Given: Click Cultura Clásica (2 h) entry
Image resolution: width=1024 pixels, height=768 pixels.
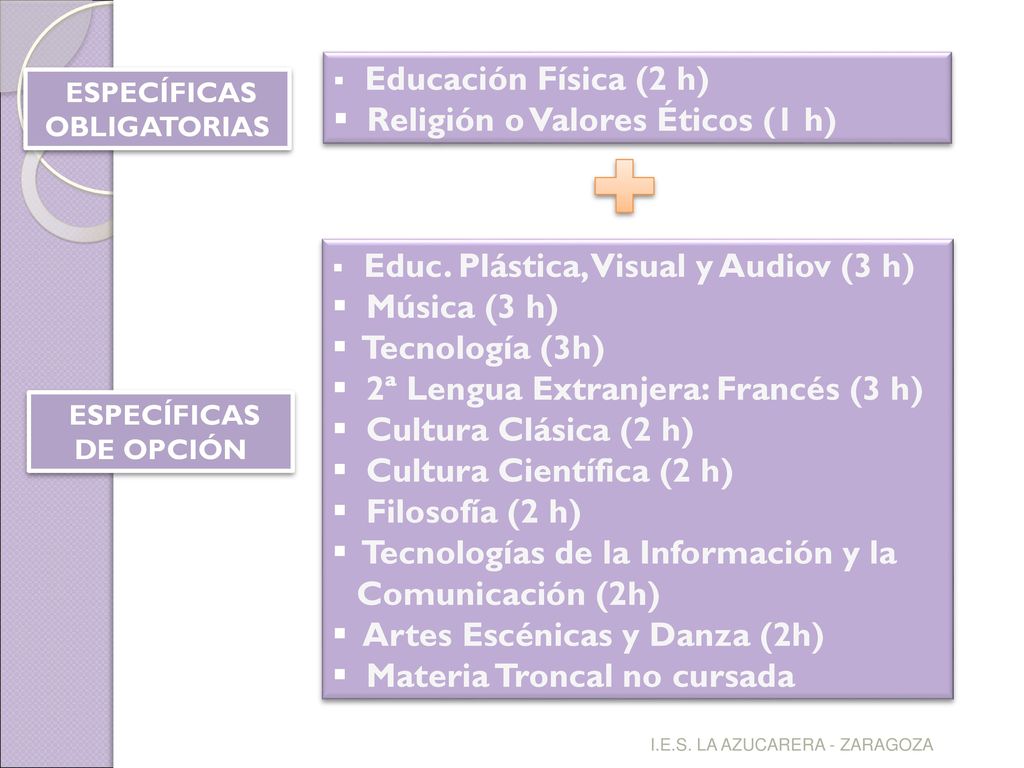Looking at the screenshot, I should tap(530, 430).
